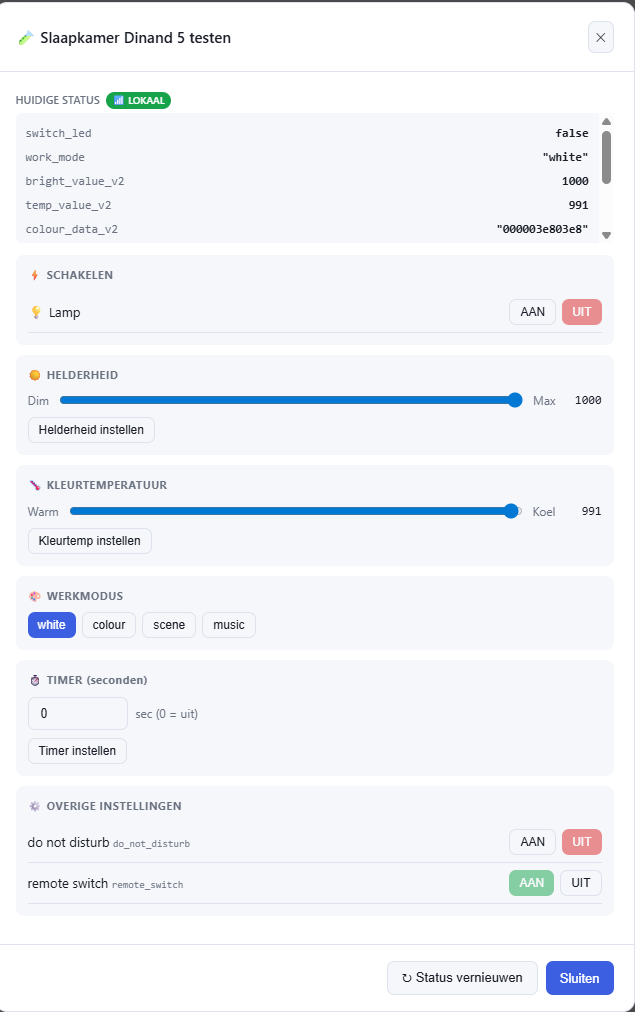This screenshot has height=1012, width=635.
Task: Click the Helderheid instellen button
Action: (91, 430)
